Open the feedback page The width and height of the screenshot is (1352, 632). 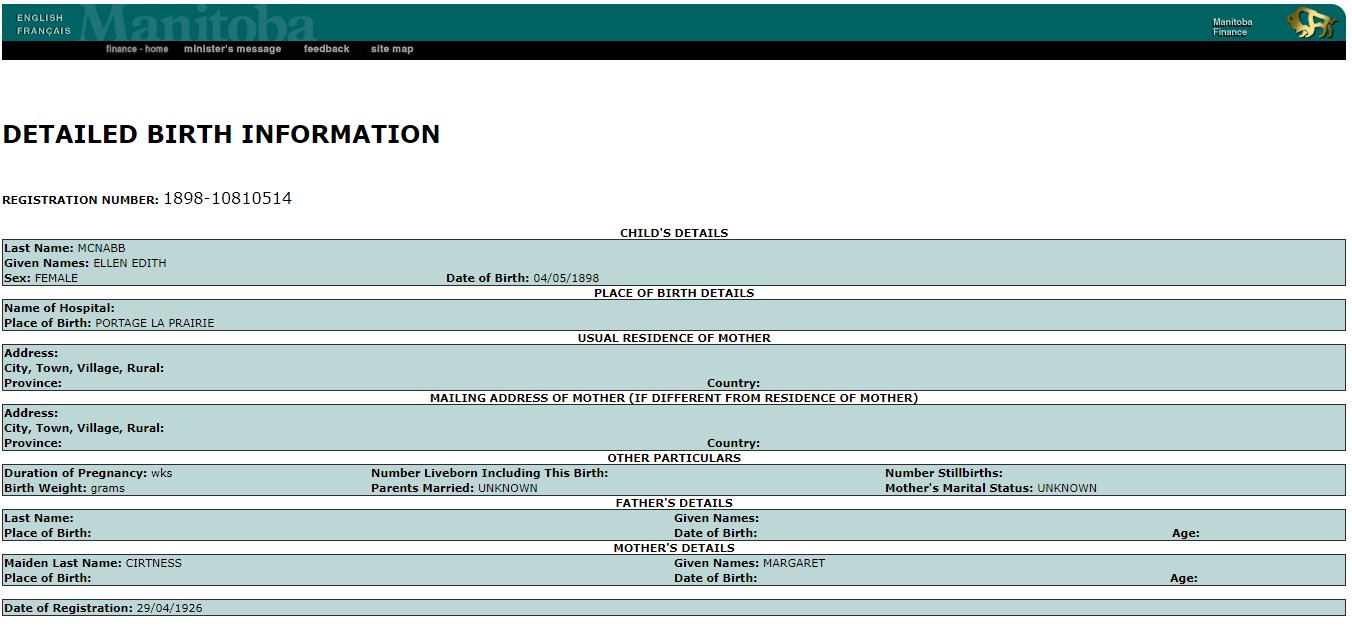(327, 49)
